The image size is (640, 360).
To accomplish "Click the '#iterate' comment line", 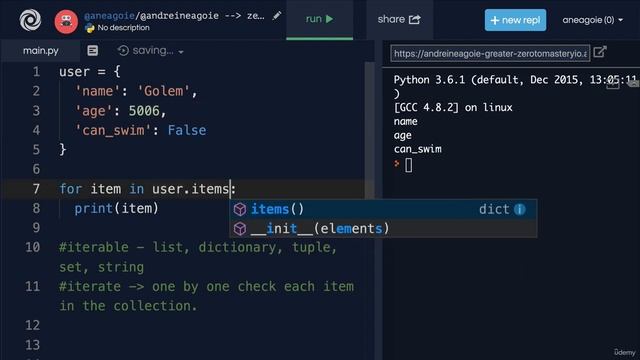I will [206, 296].
